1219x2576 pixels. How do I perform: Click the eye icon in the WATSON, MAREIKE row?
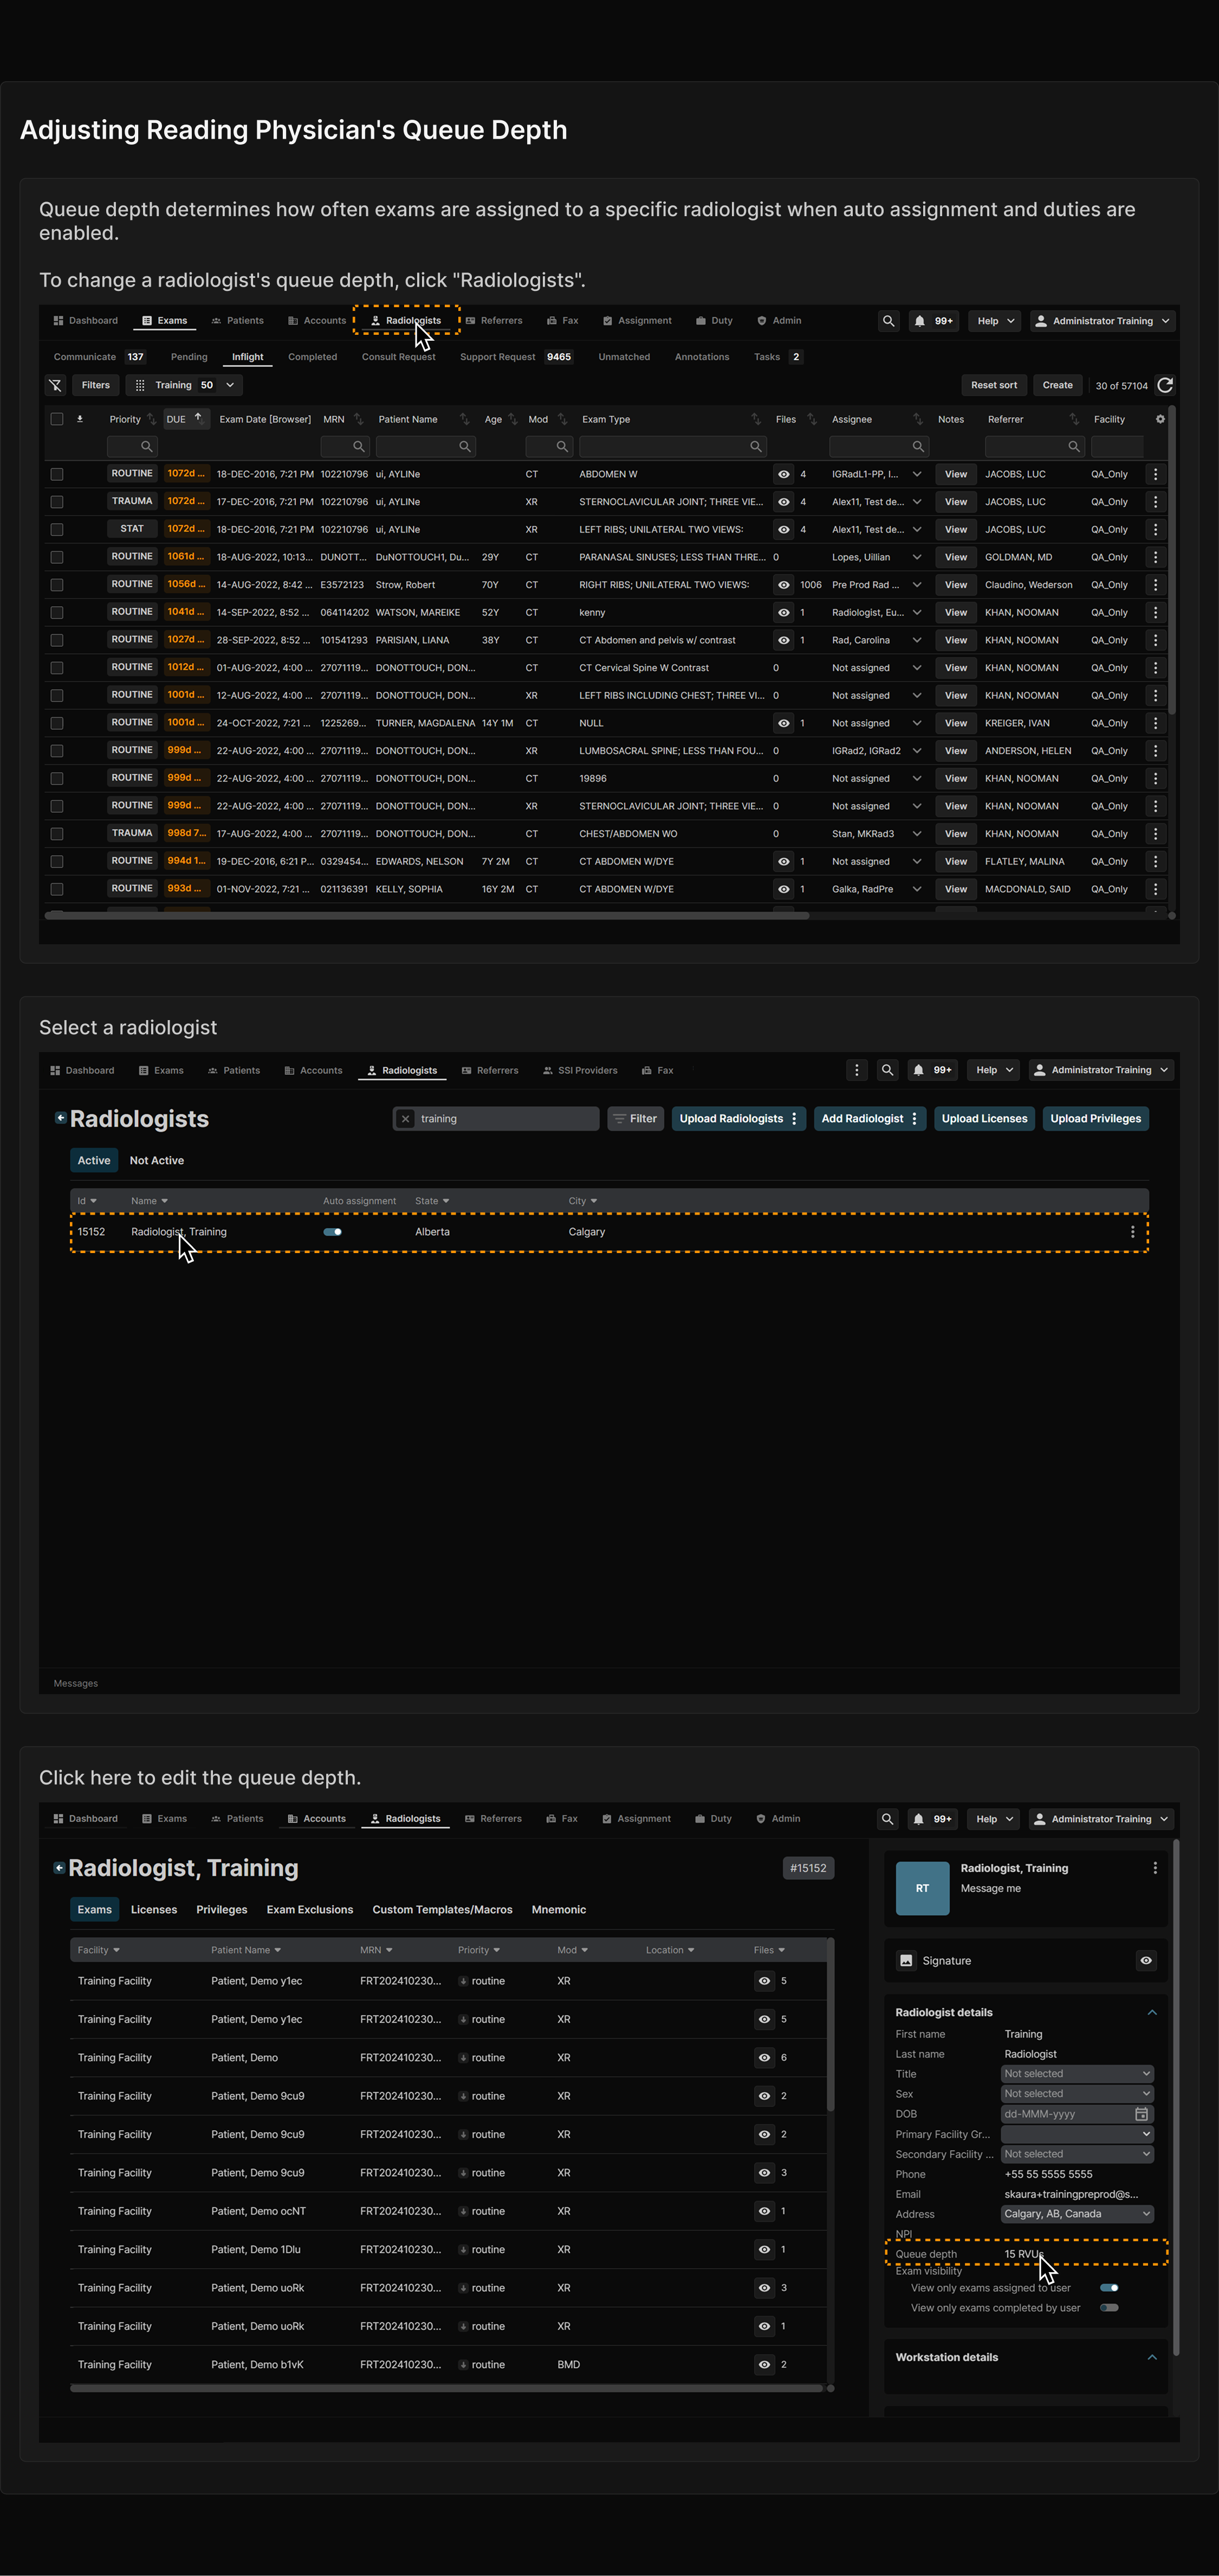(x=784, y=612)
